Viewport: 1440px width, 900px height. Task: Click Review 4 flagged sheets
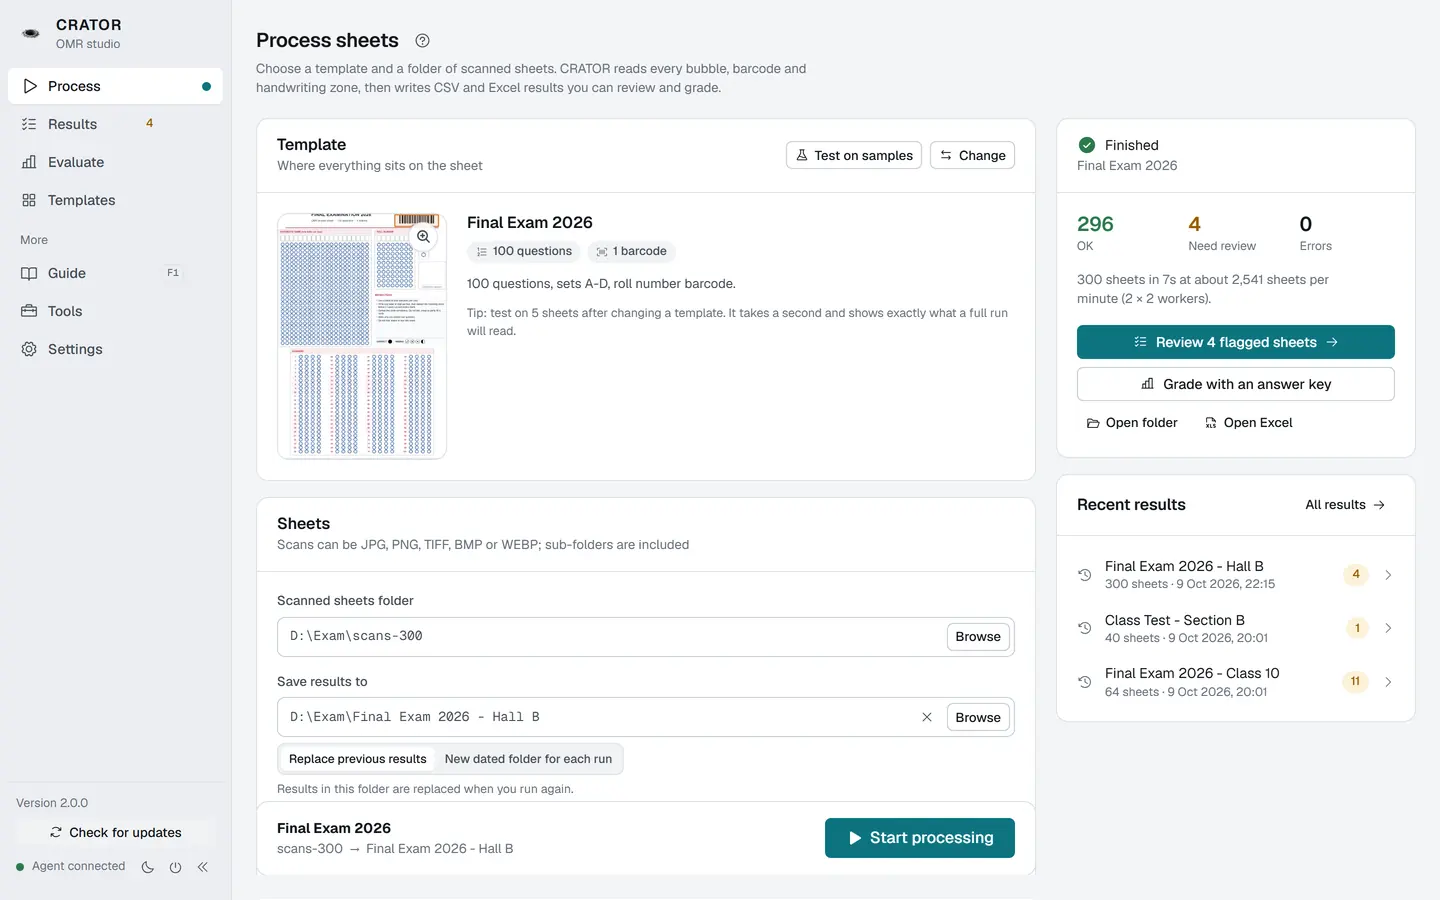1236,342
